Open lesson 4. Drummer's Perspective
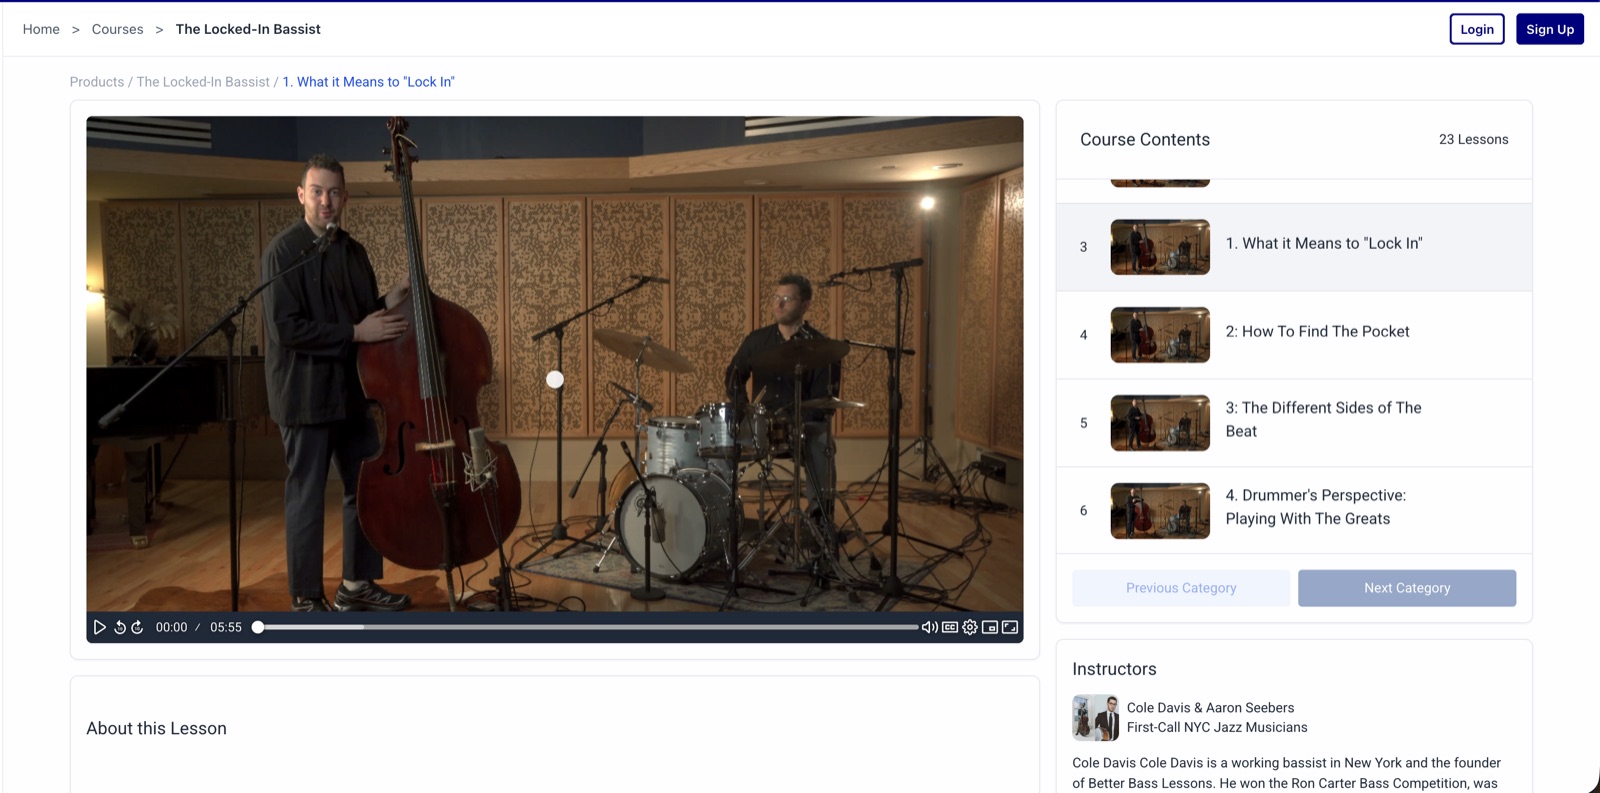 [1294, 510]
